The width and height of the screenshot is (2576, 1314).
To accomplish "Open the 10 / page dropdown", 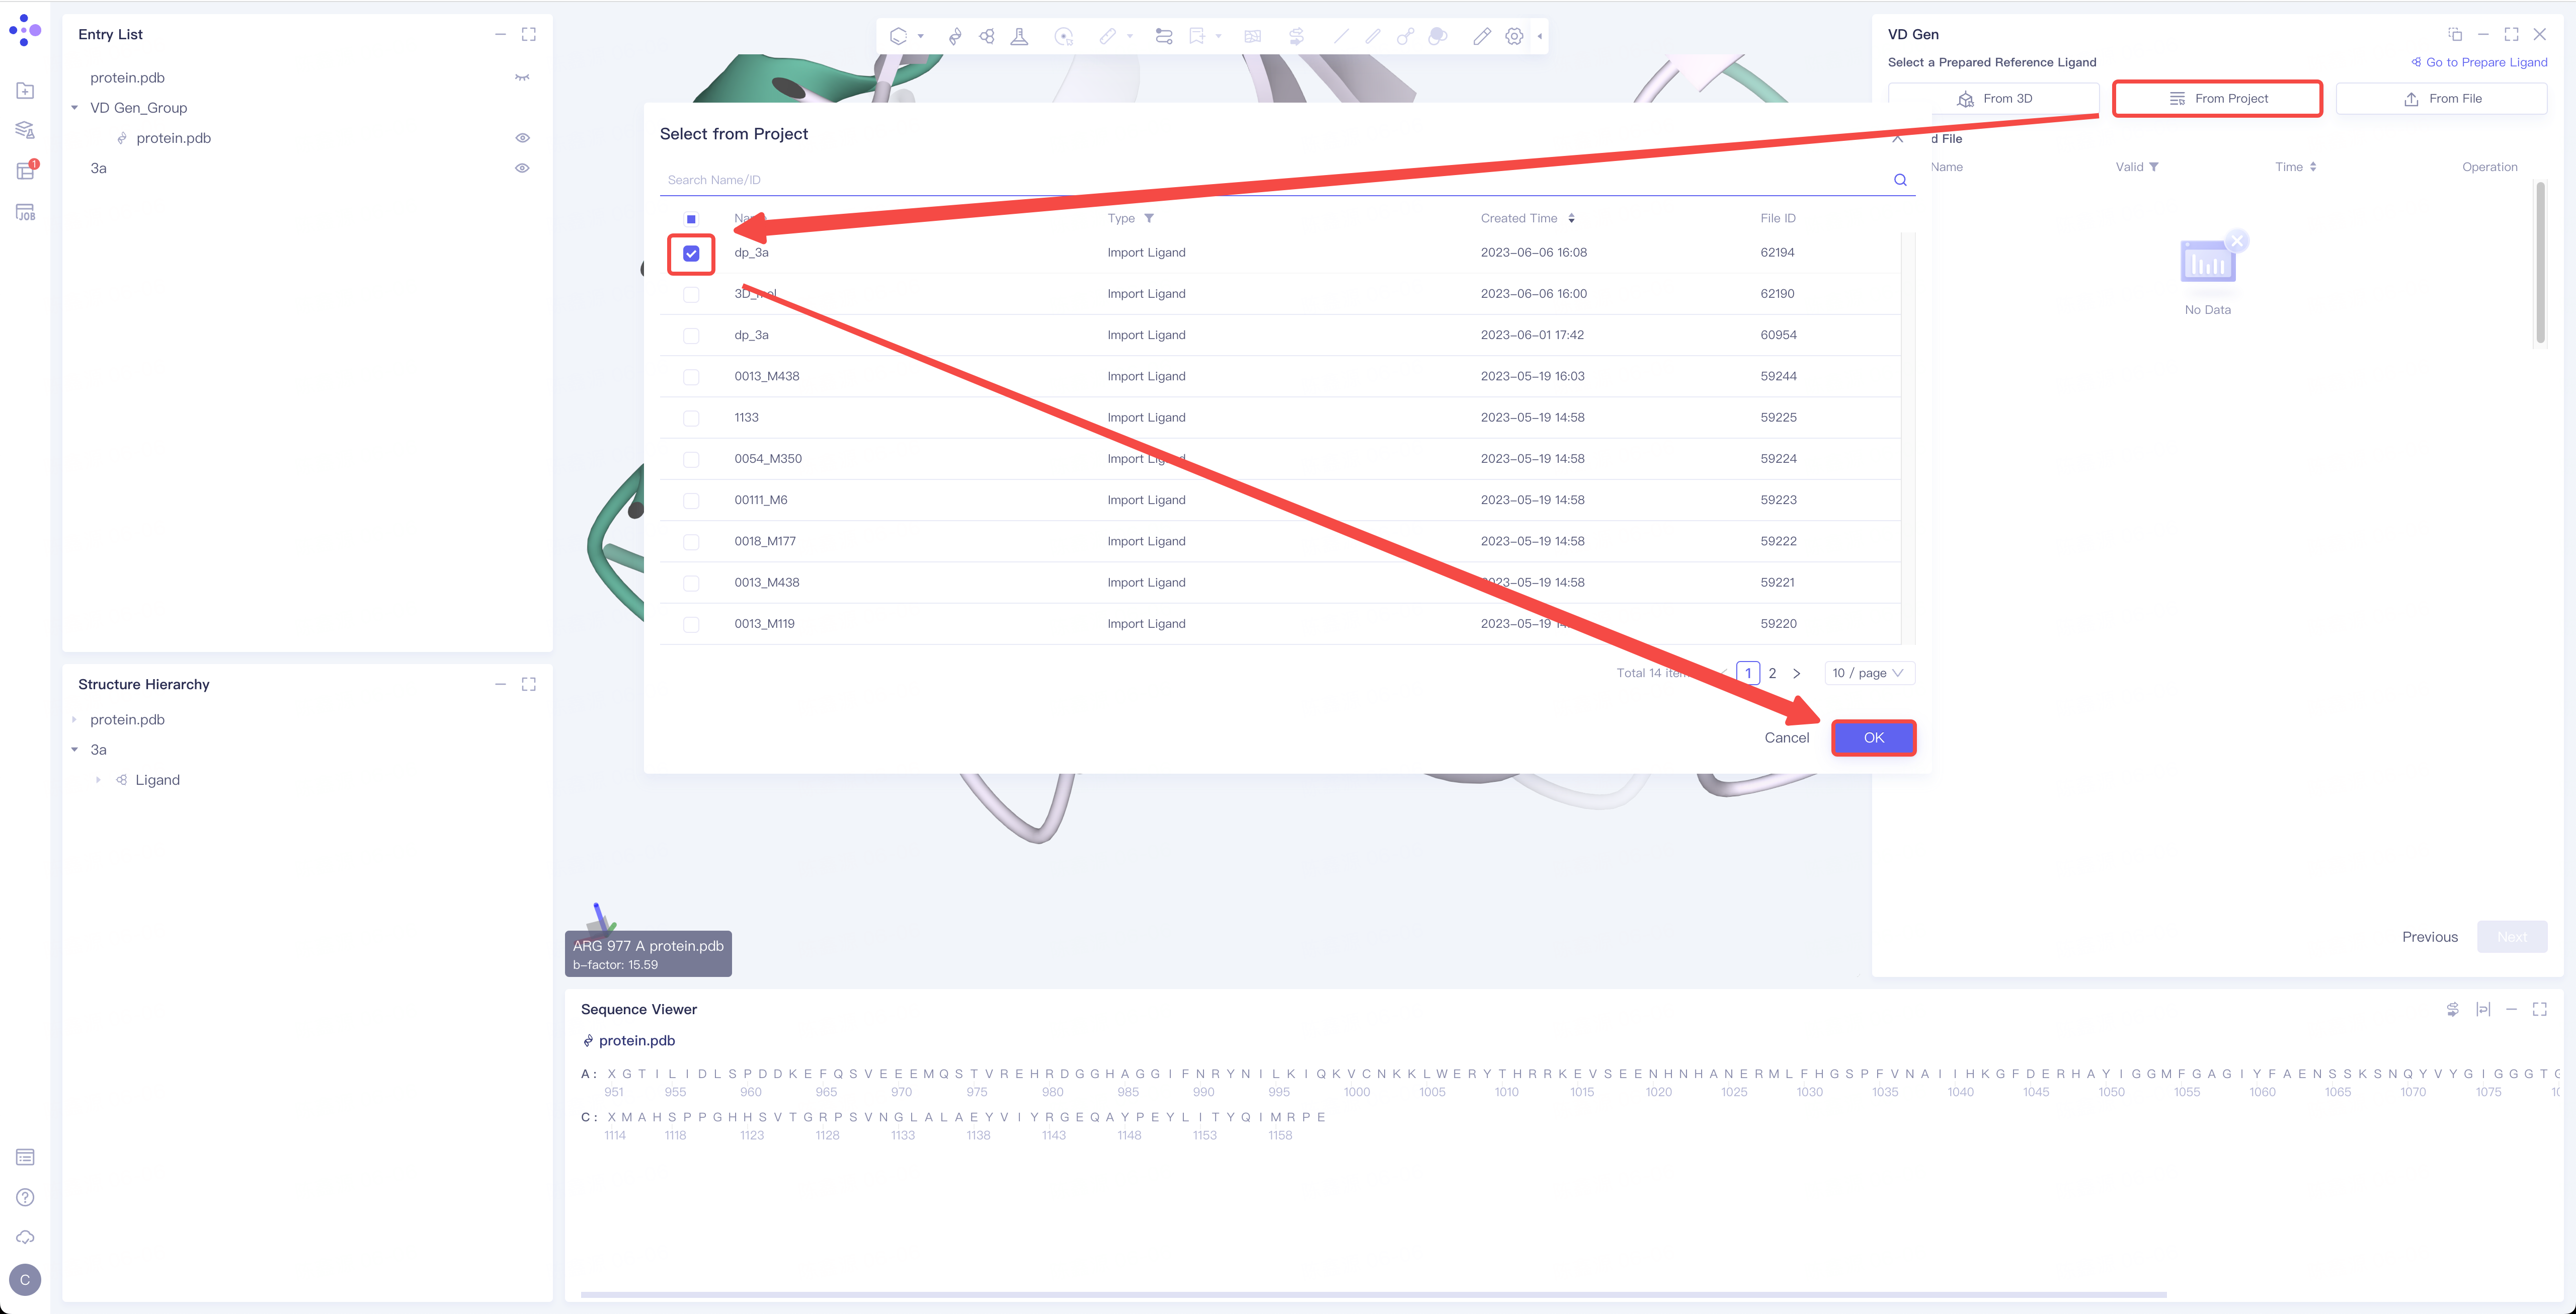I will [x=1868, y=673].
